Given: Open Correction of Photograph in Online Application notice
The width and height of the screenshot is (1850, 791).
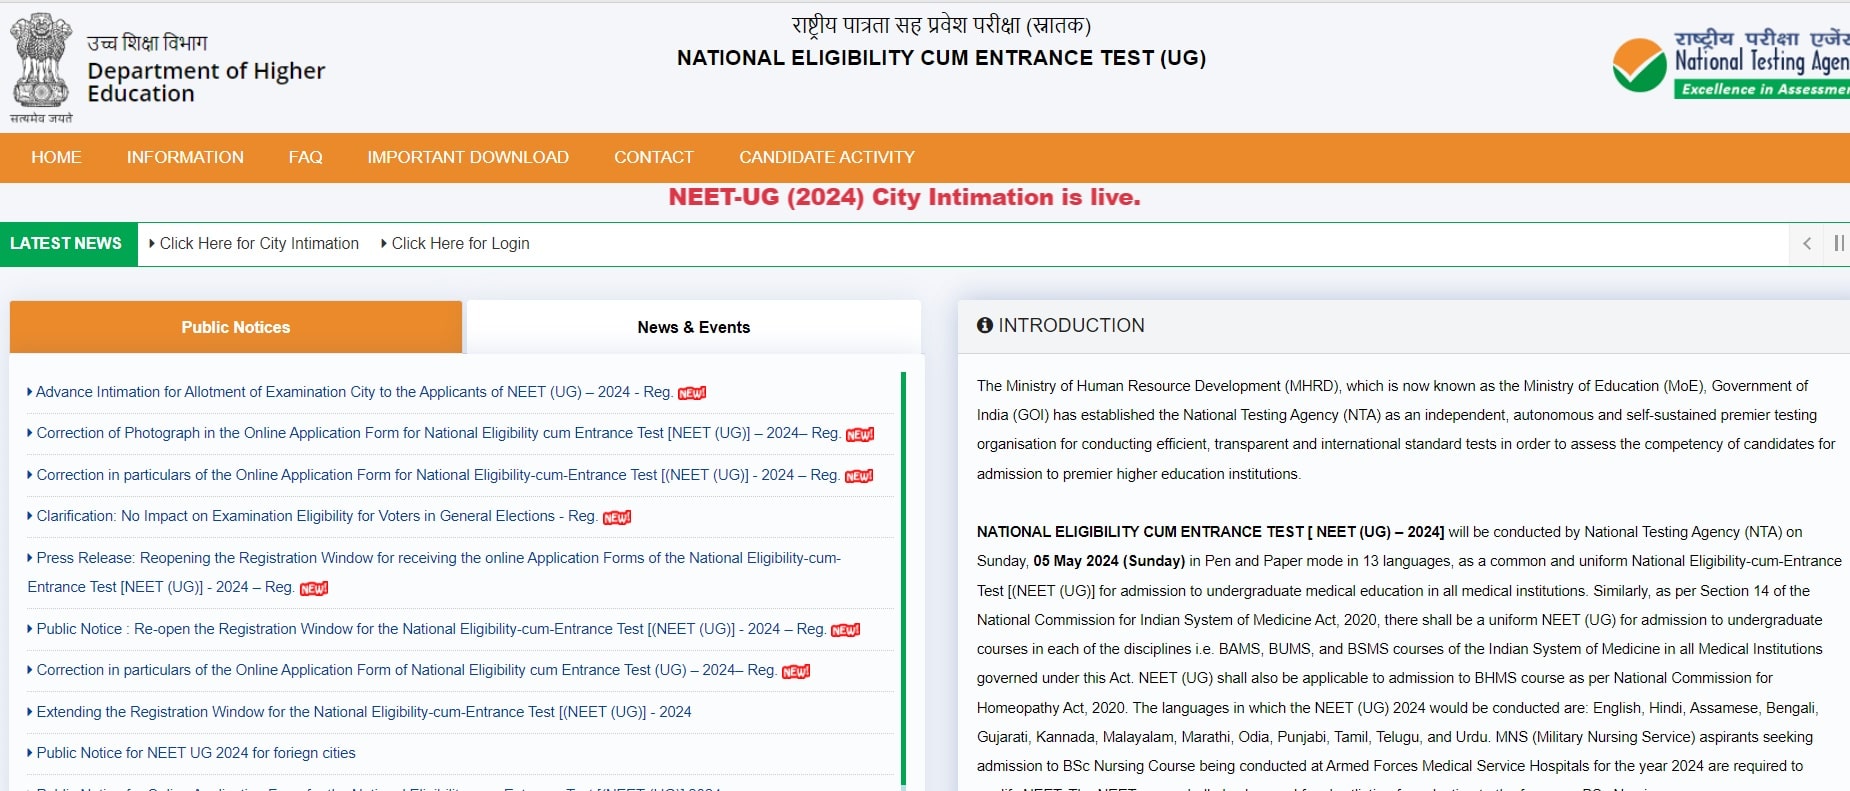Looking at the screenshot, I should [438, 433].
